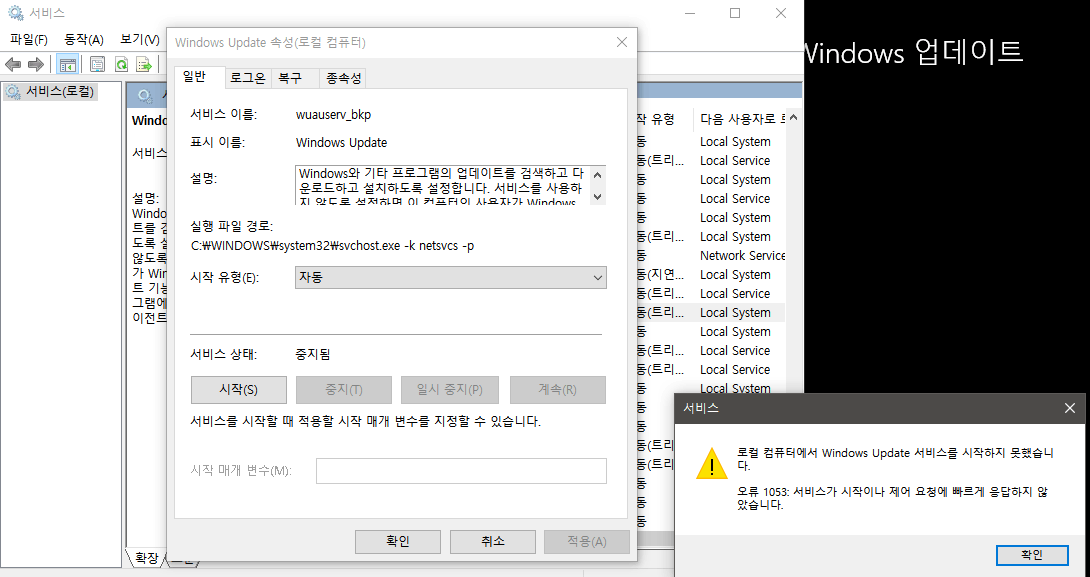Open the 보기(V) menu
The height and width of the screenshot is (577, 1090).
(x=140, y=40)
